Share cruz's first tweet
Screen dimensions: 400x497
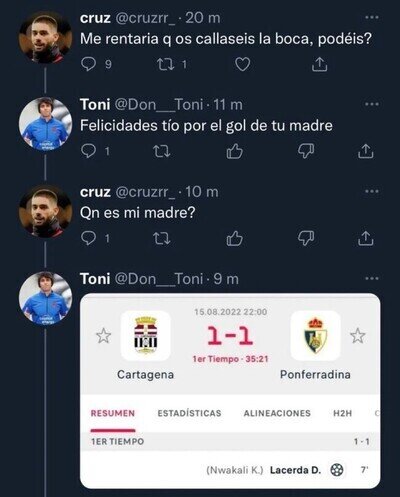[x=319, y=64]
